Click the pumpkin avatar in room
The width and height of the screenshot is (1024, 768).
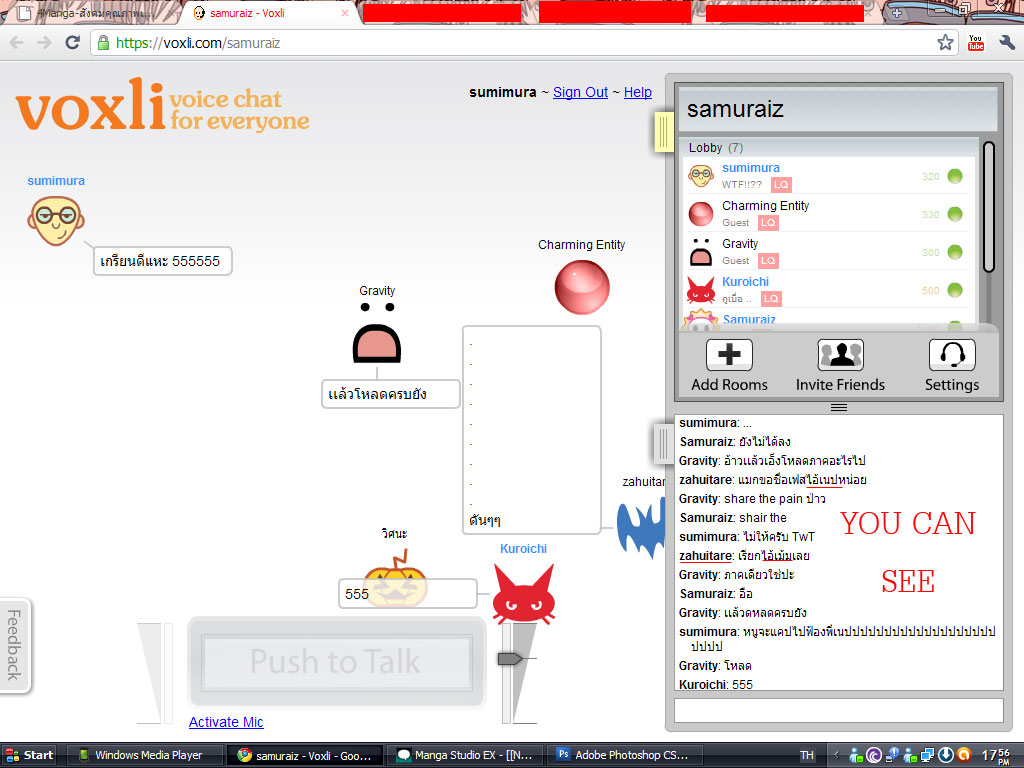pos(394,578)
